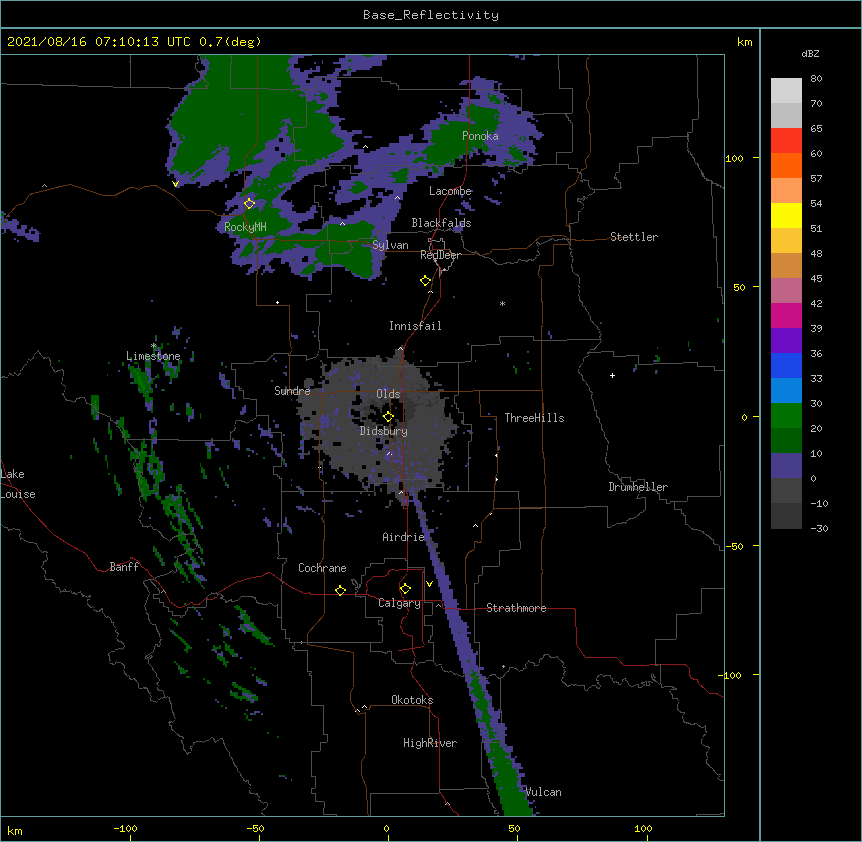Click the Stettler town label
This screenshot has height=842, width=862.
[x=634, y=237]
